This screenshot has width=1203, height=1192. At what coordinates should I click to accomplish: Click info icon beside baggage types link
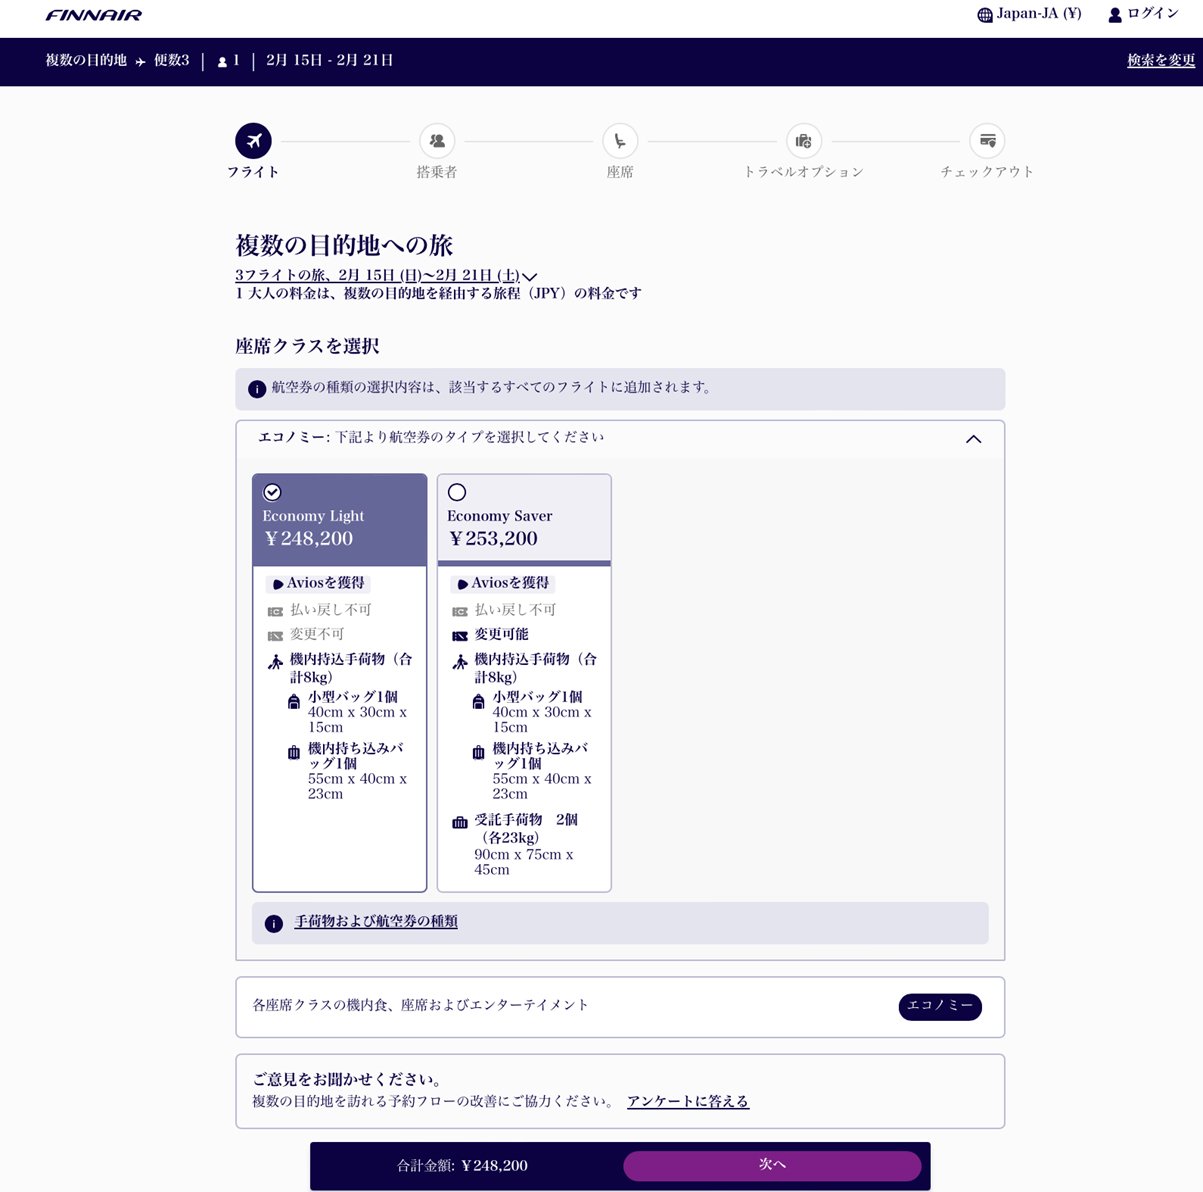point(273,923)
